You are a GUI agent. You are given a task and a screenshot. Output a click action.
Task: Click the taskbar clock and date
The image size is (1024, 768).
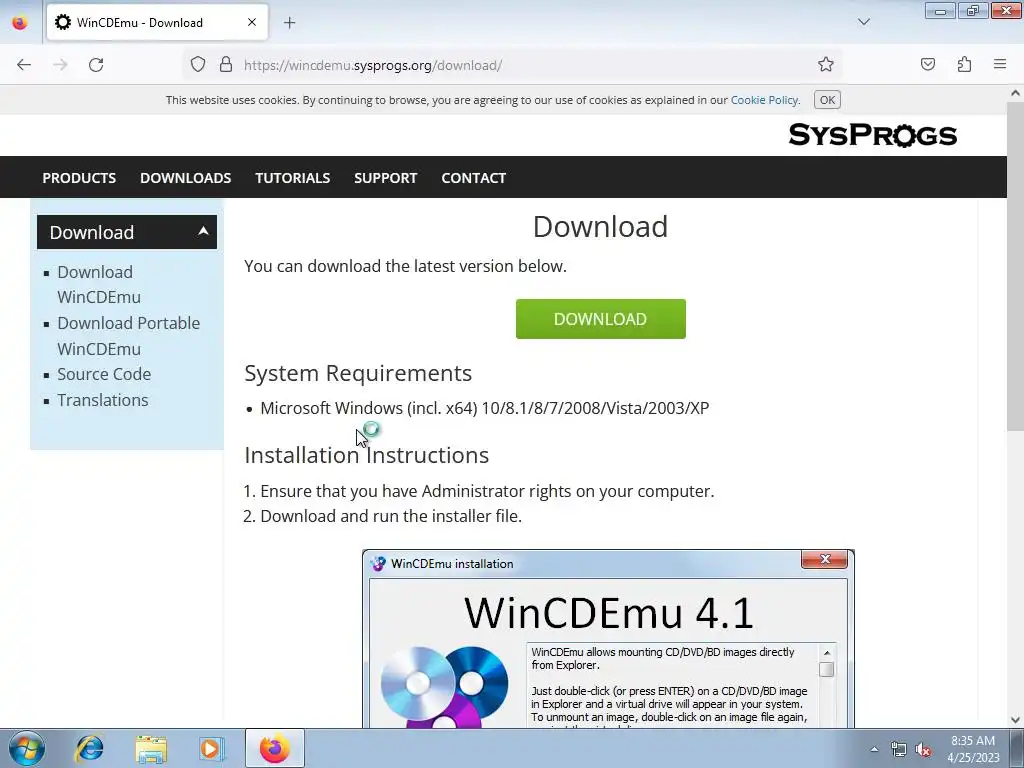pos(973,749)
